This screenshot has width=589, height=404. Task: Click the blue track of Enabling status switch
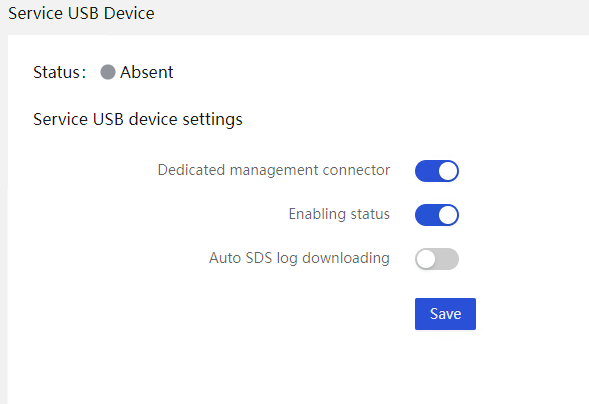[x=426, y=215]
